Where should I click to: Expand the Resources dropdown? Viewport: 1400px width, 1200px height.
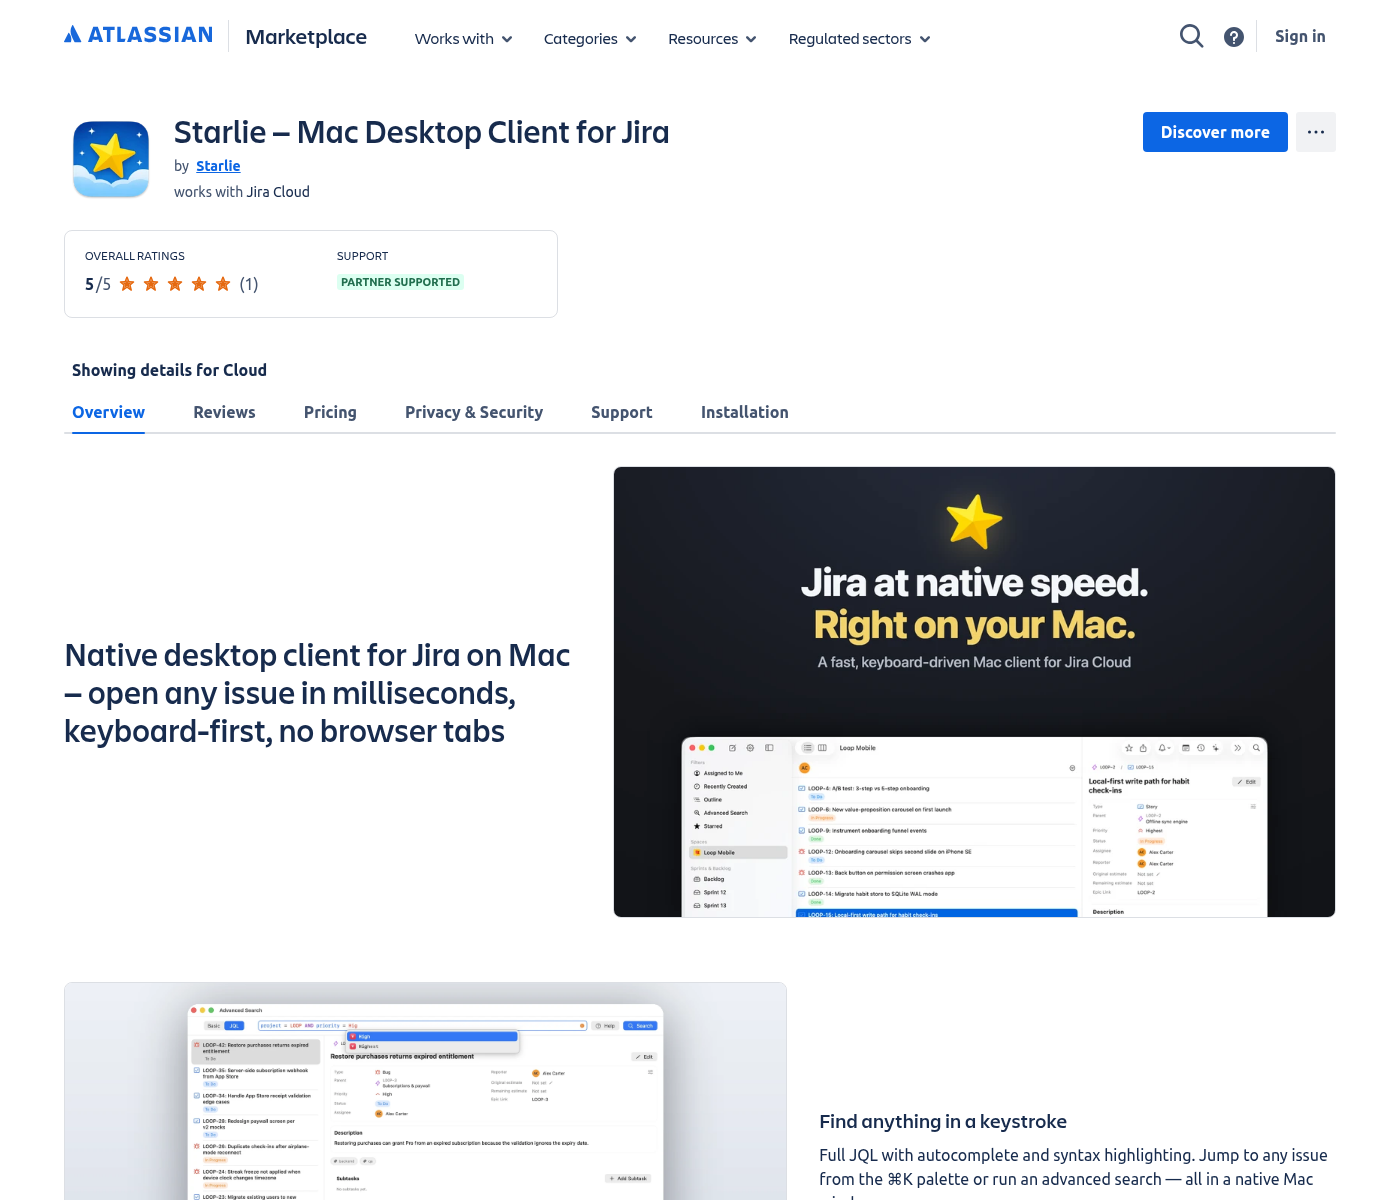(x=712, y=39)
